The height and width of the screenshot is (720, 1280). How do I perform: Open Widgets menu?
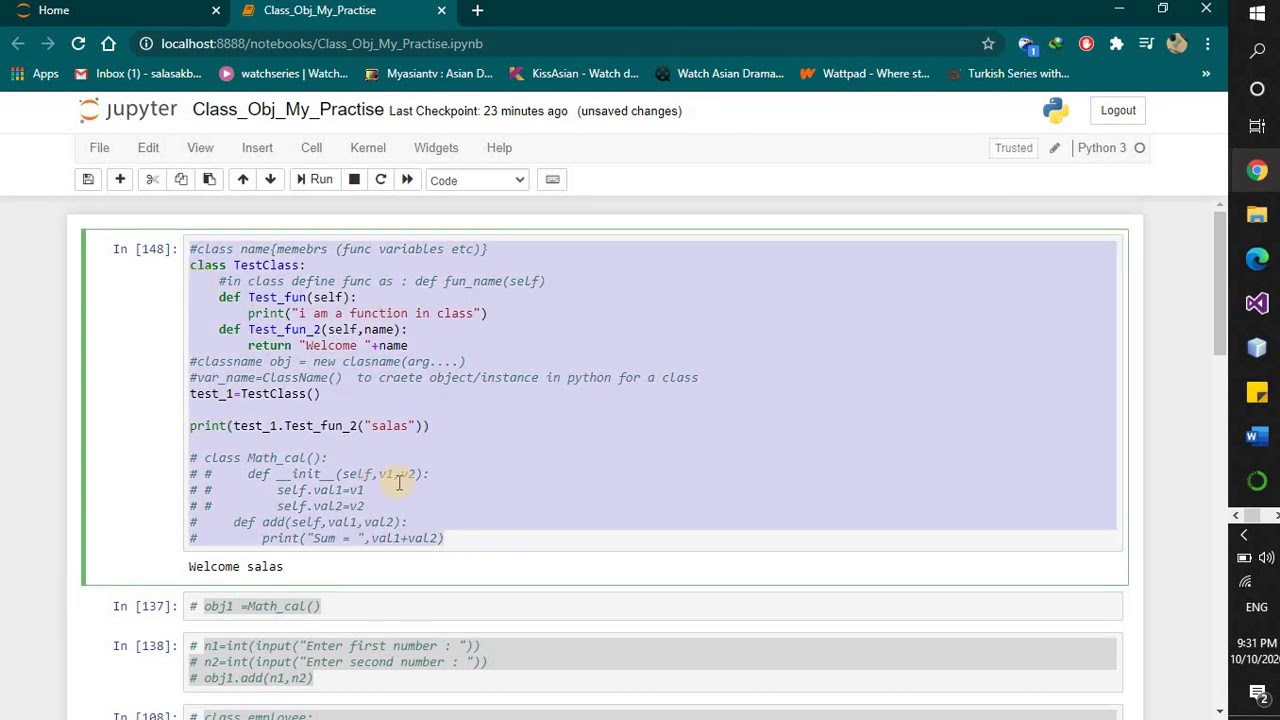[436, 148]
